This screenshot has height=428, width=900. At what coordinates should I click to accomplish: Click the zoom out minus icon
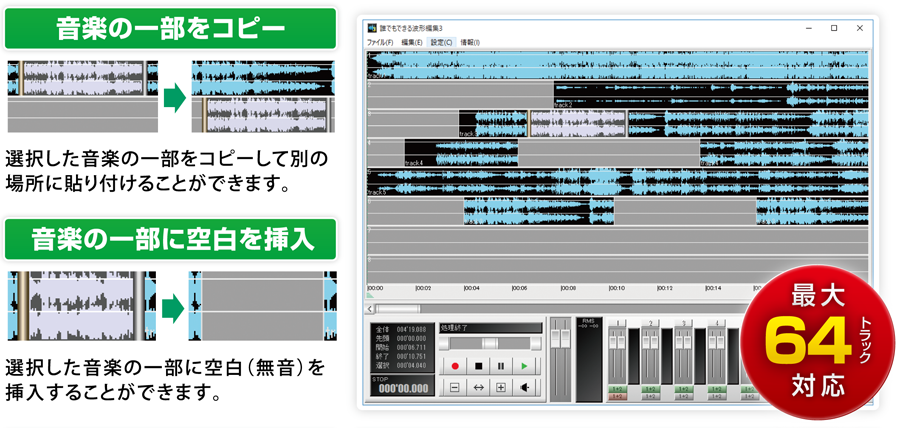coord(455,386)
